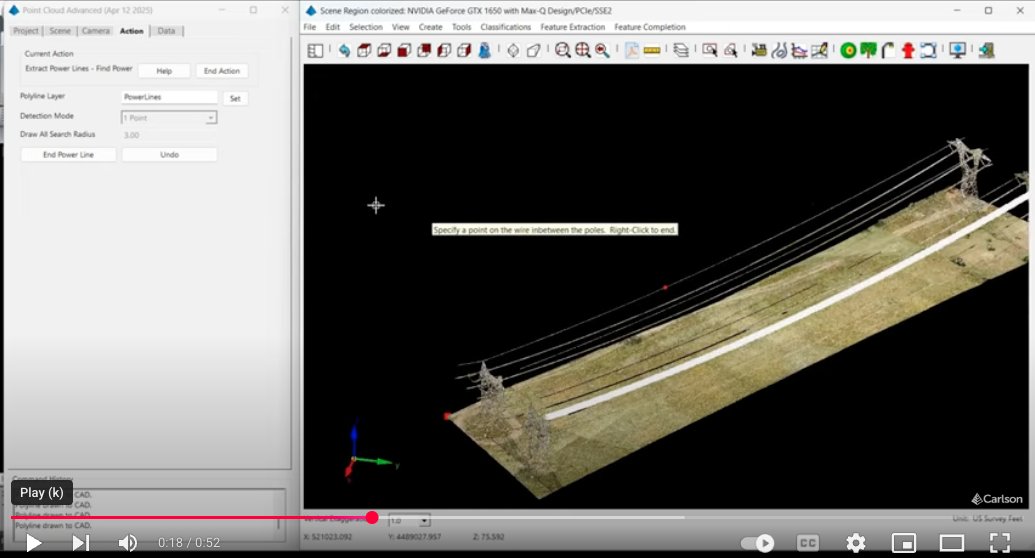
Task: Click the green tree extraction icon
Action: click(x=868, y=50)
